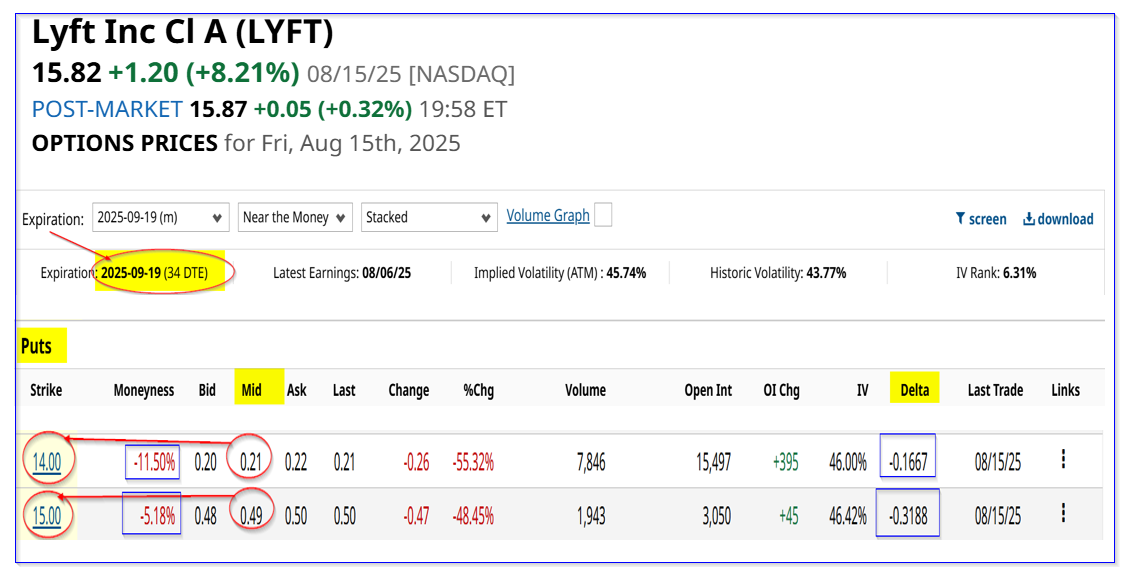Open links menu for 15.00 strike row

(1063, 513)
